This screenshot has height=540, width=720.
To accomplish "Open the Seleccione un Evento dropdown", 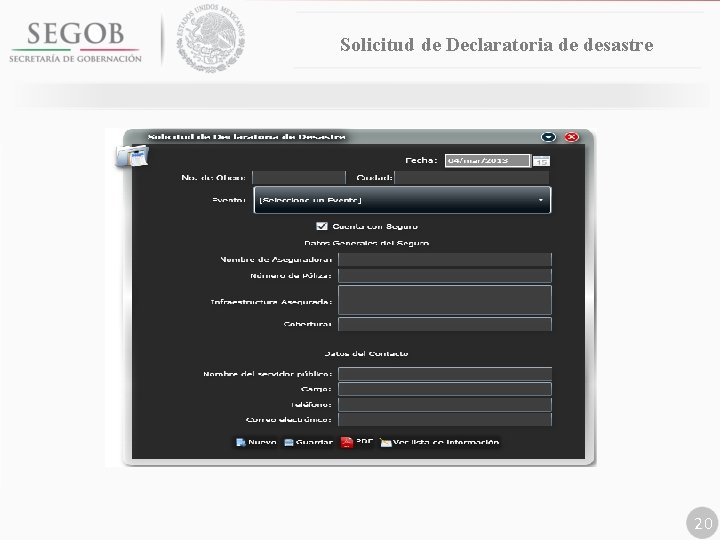I will pos(402,200).
